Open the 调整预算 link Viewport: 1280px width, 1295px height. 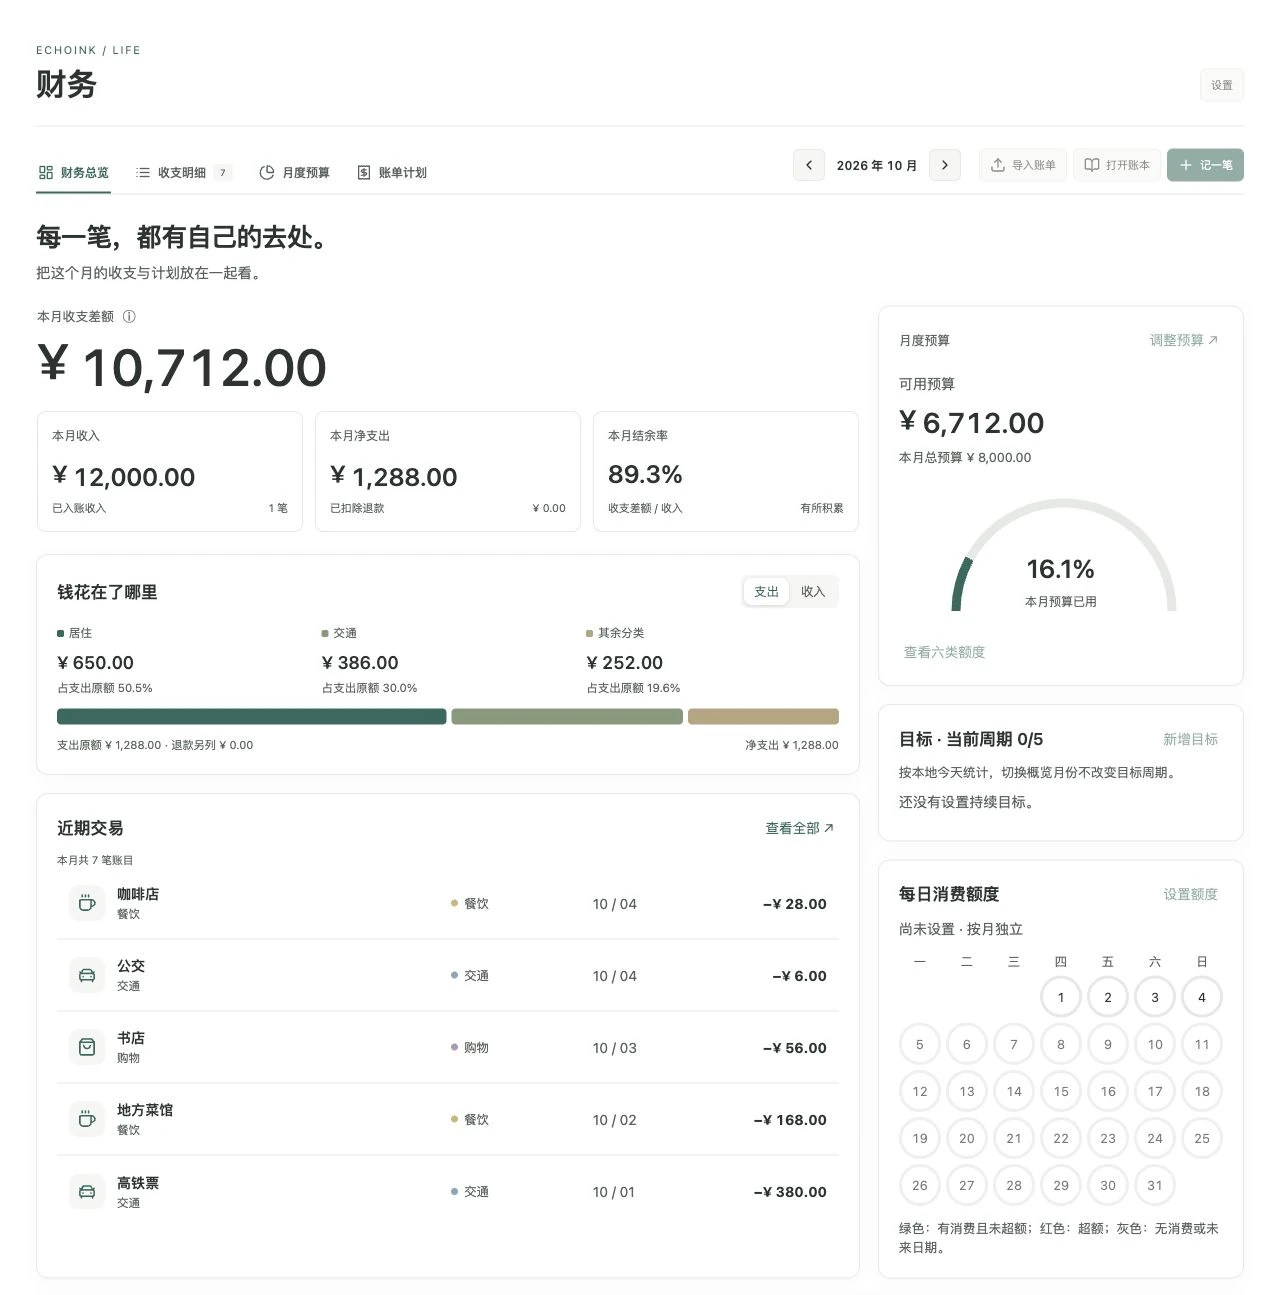1184,340
